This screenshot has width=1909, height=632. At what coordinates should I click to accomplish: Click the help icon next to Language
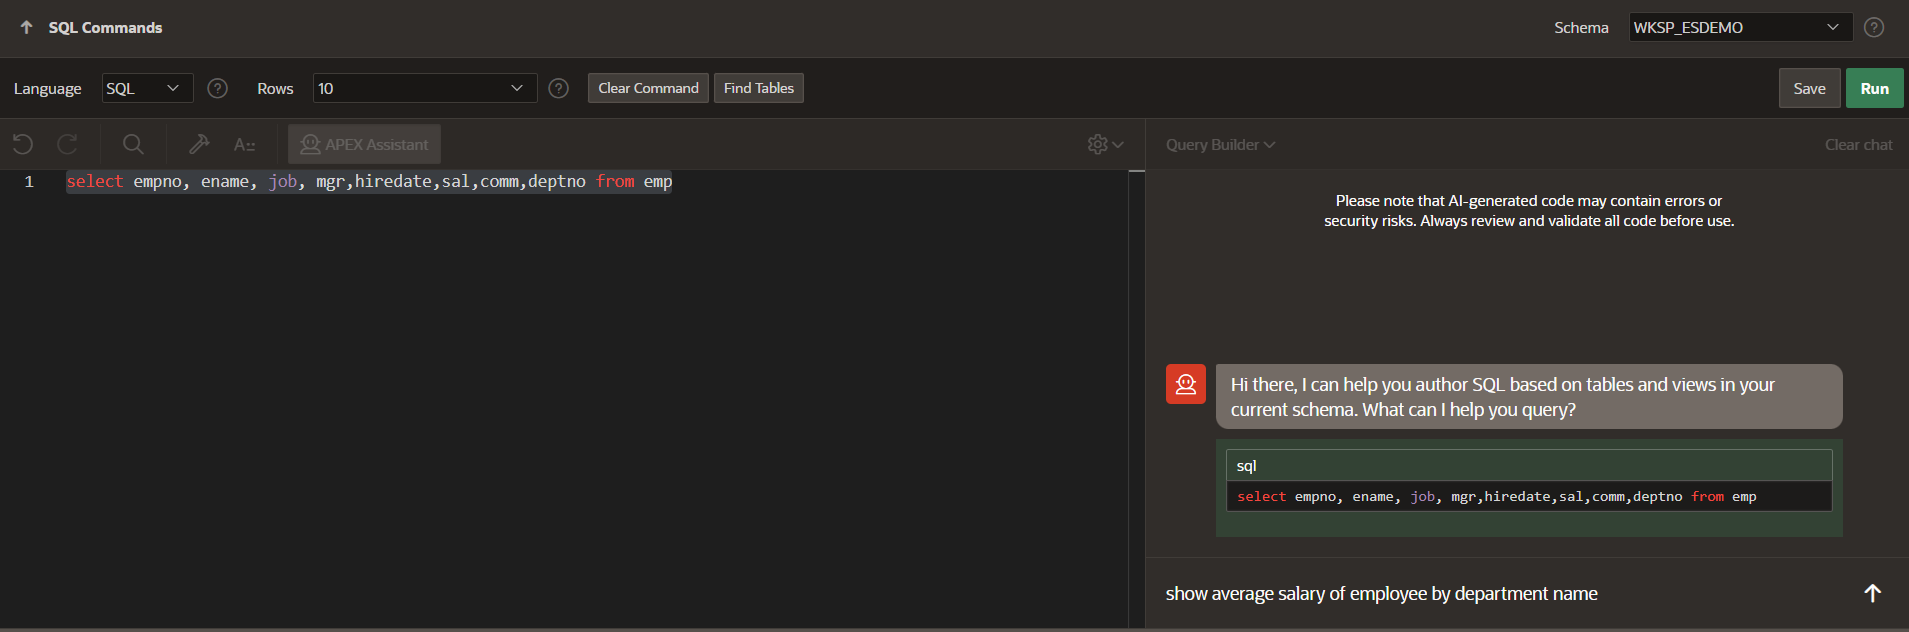click(217, 88)
